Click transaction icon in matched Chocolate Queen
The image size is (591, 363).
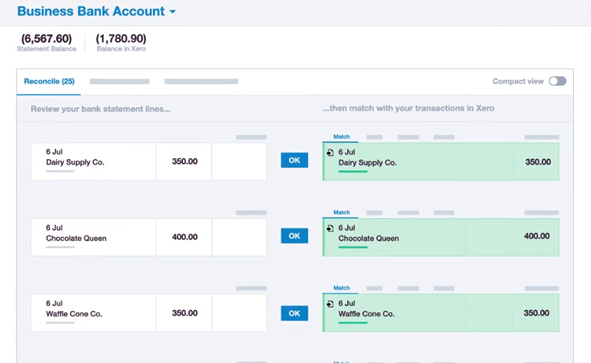[x=330, y=228]
